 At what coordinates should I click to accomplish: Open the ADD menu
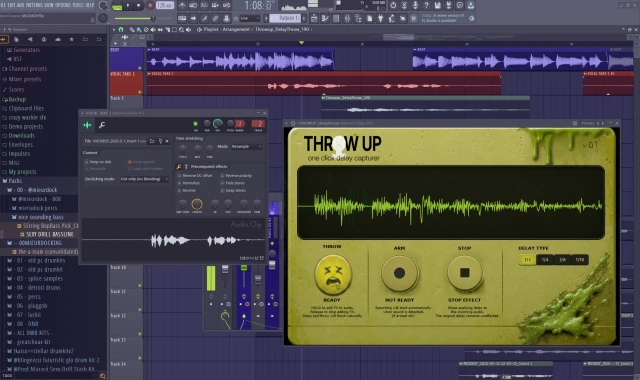click(x=20, y=5)
